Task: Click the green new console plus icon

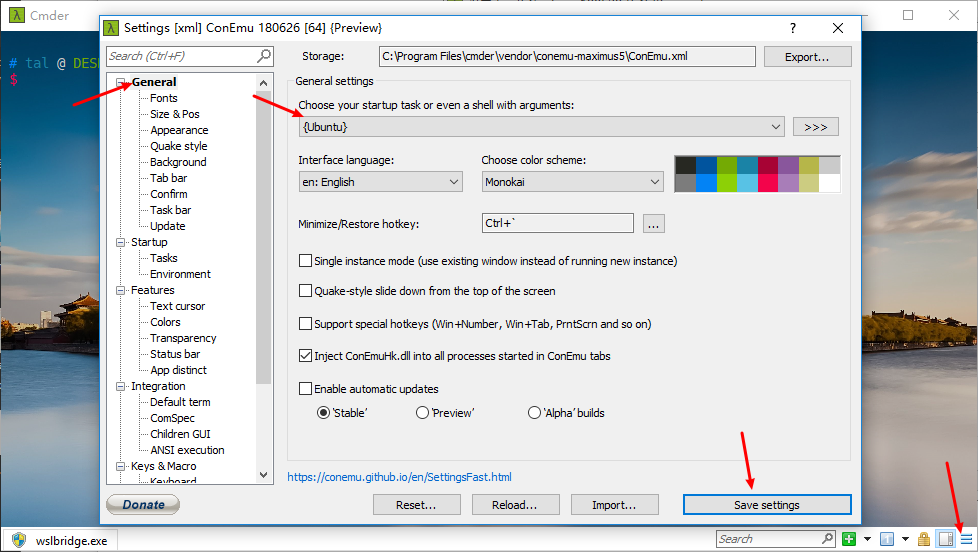Action: click(849, 539)
